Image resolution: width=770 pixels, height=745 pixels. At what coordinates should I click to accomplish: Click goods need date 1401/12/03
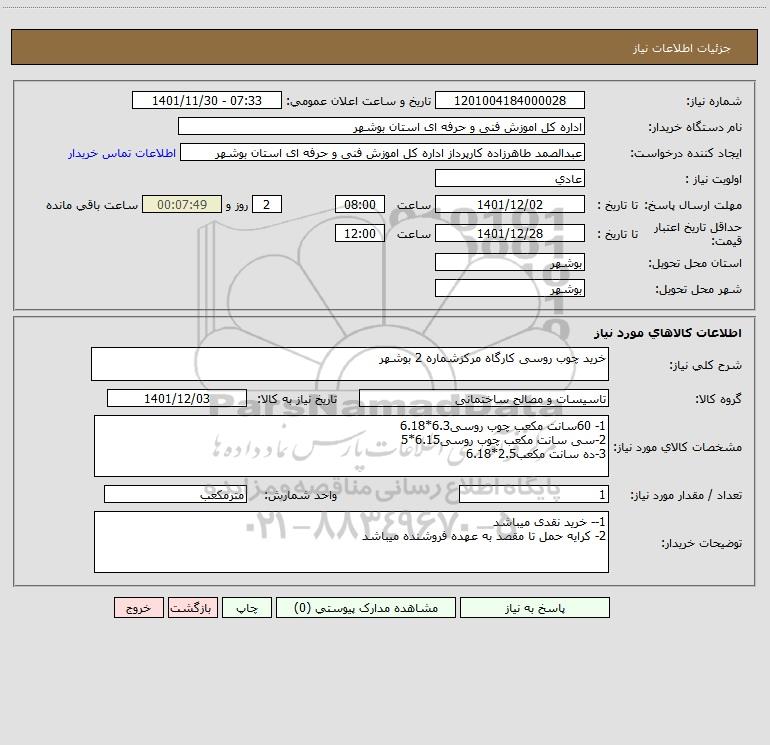[x=177, y=398]
